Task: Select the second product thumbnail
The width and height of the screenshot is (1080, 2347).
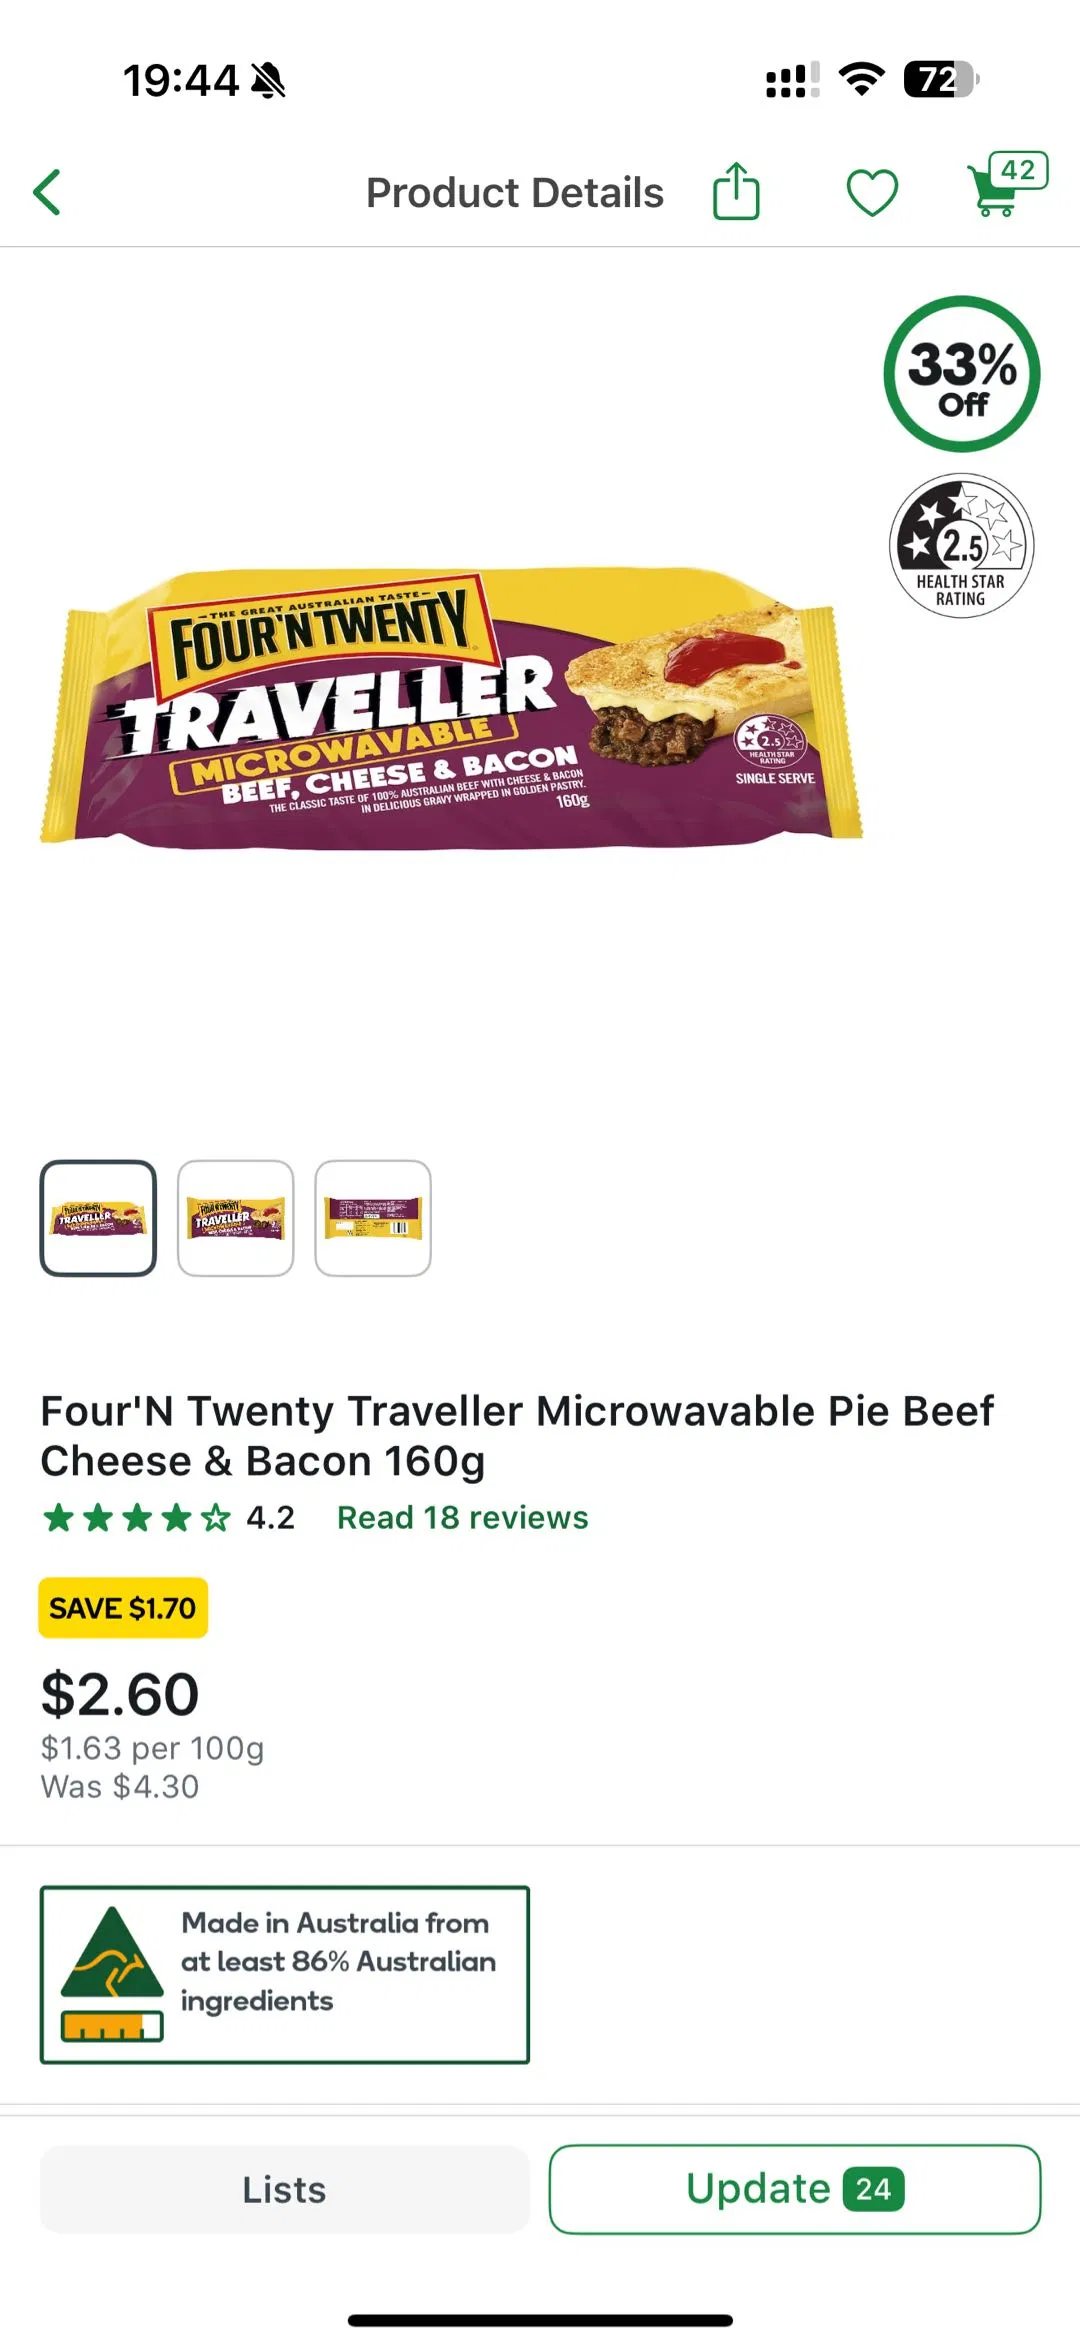Action: click(x=236, y=1218)
